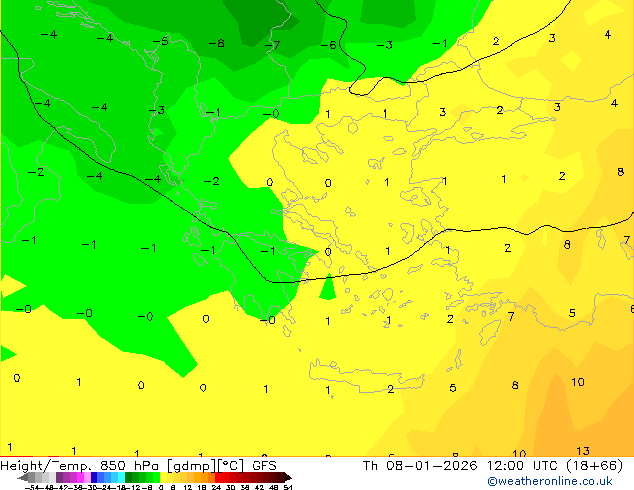Click the 'Height/Temp.' title text

(x=44, y=466)
